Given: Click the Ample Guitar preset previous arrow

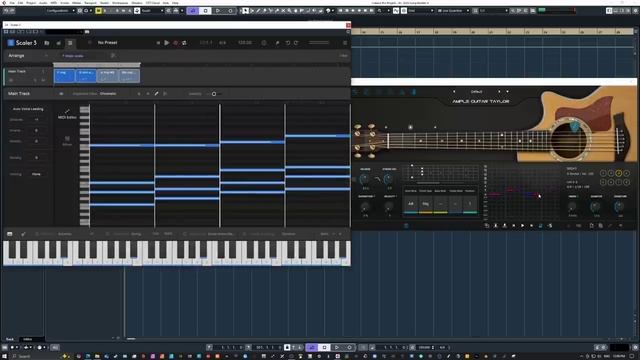Looking at the screenshot, I should pos(454,91).
